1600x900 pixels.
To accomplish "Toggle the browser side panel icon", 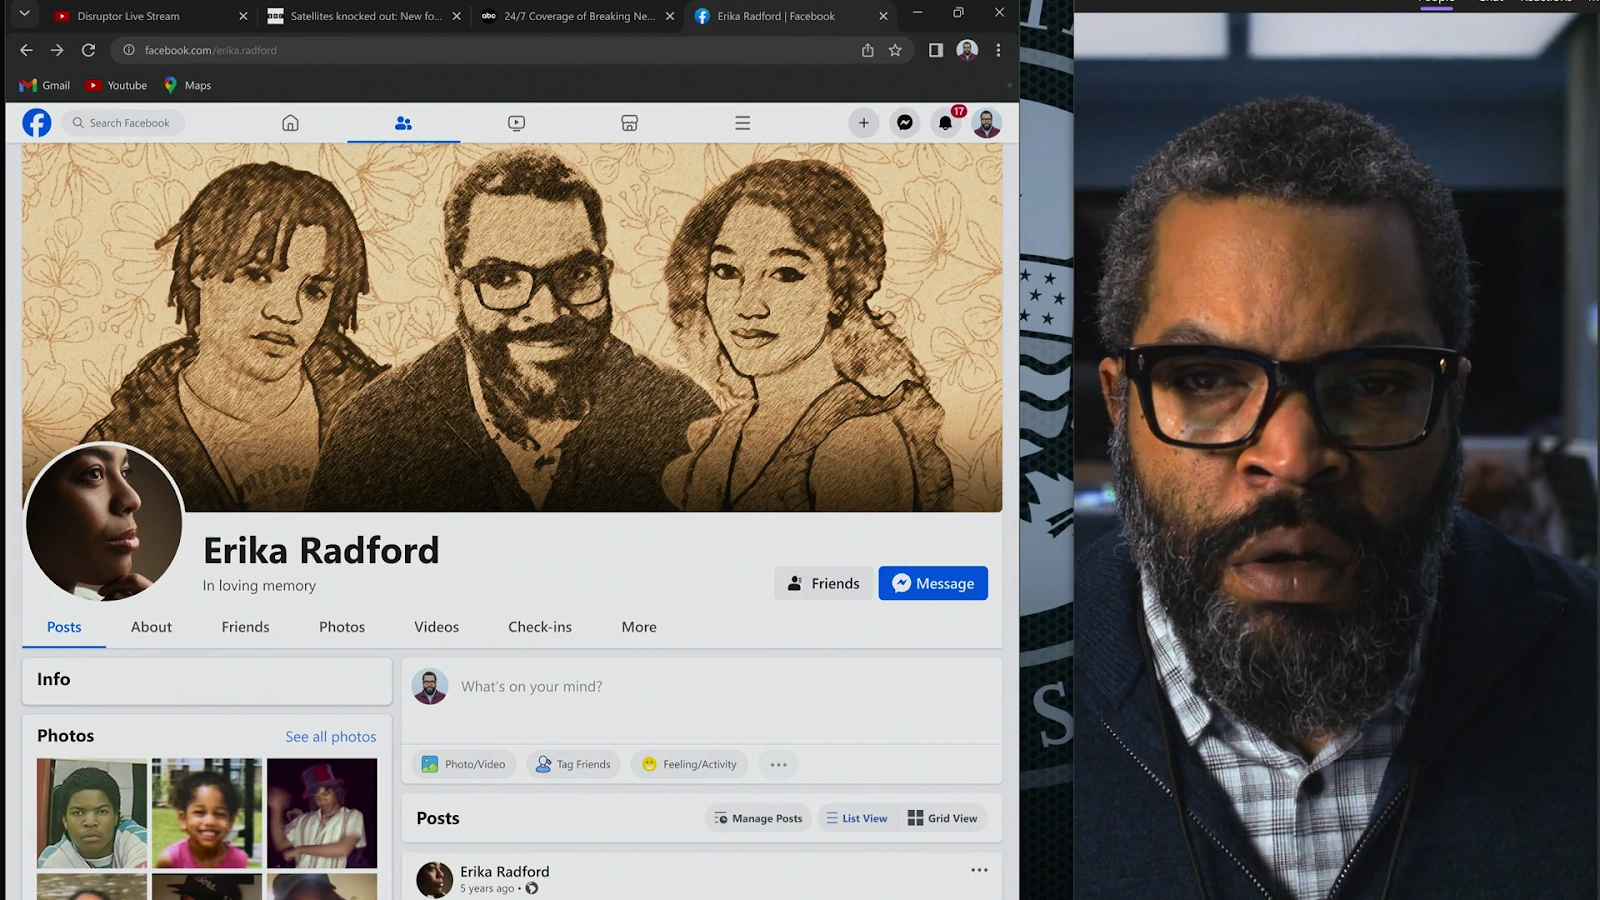I will click(936, 50).
